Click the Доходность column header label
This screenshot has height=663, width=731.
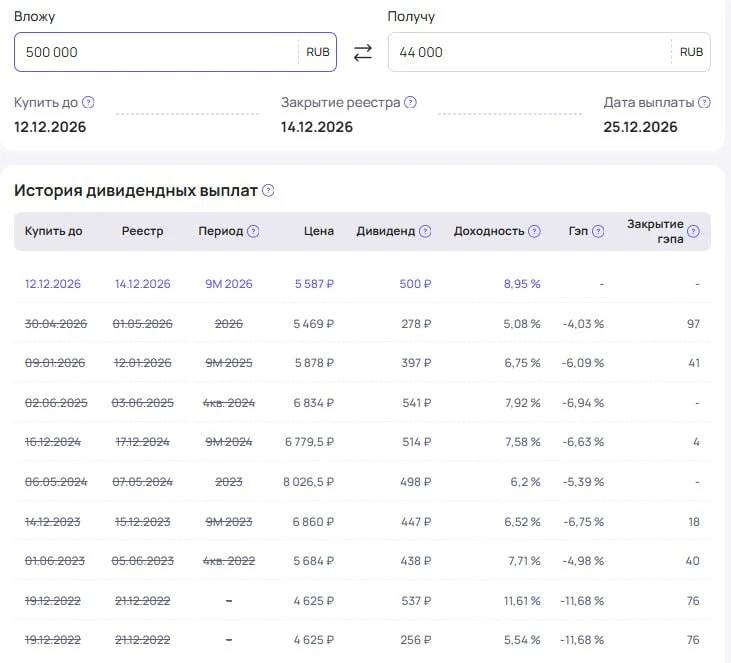[x=489, y=231]
